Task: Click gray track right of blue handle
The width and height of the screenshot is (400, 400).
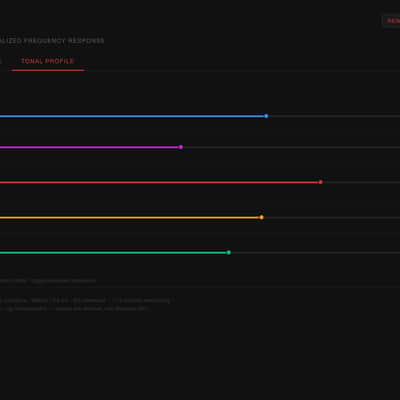Action: [334, 116]
